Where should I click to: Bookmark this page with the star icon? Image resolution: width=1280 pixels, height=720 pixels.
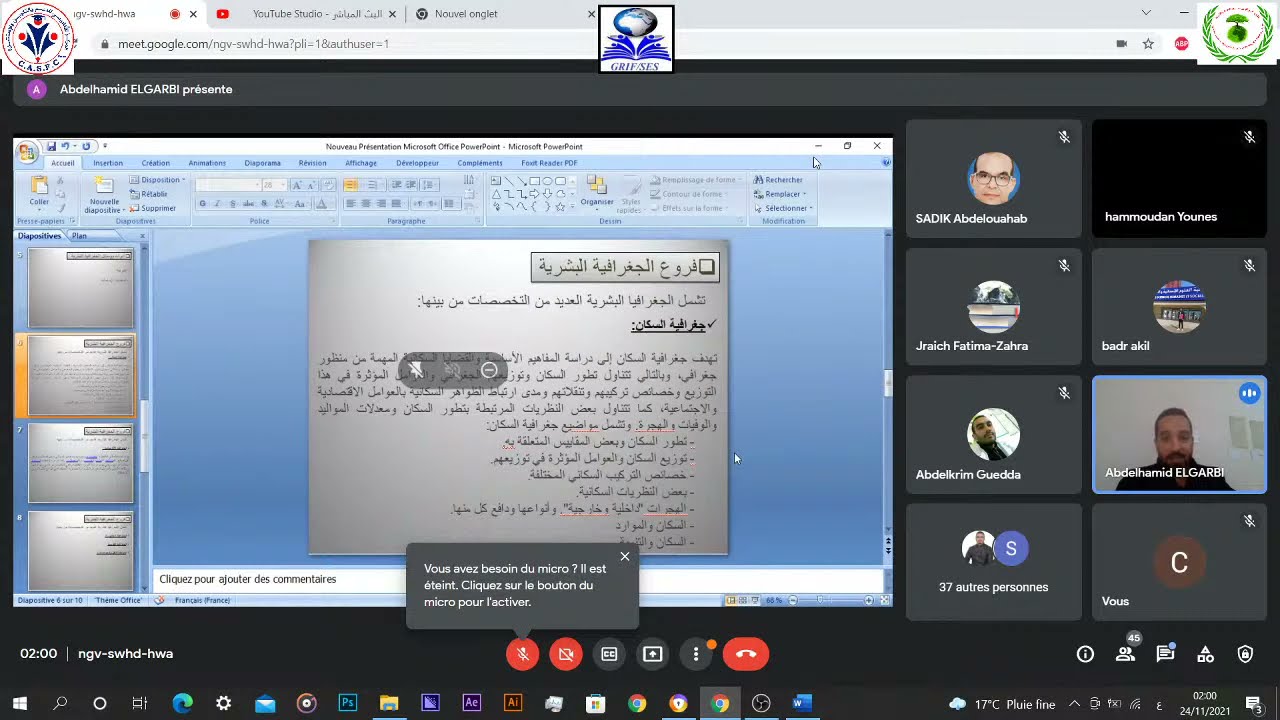(x=1148, y=44)
